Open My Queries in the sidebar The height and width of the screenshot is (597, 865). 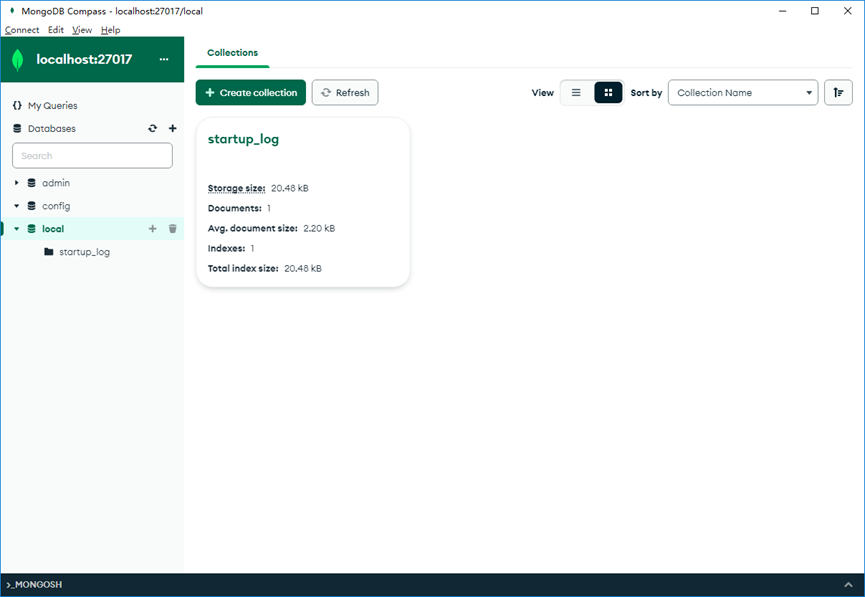coord(54,105)
